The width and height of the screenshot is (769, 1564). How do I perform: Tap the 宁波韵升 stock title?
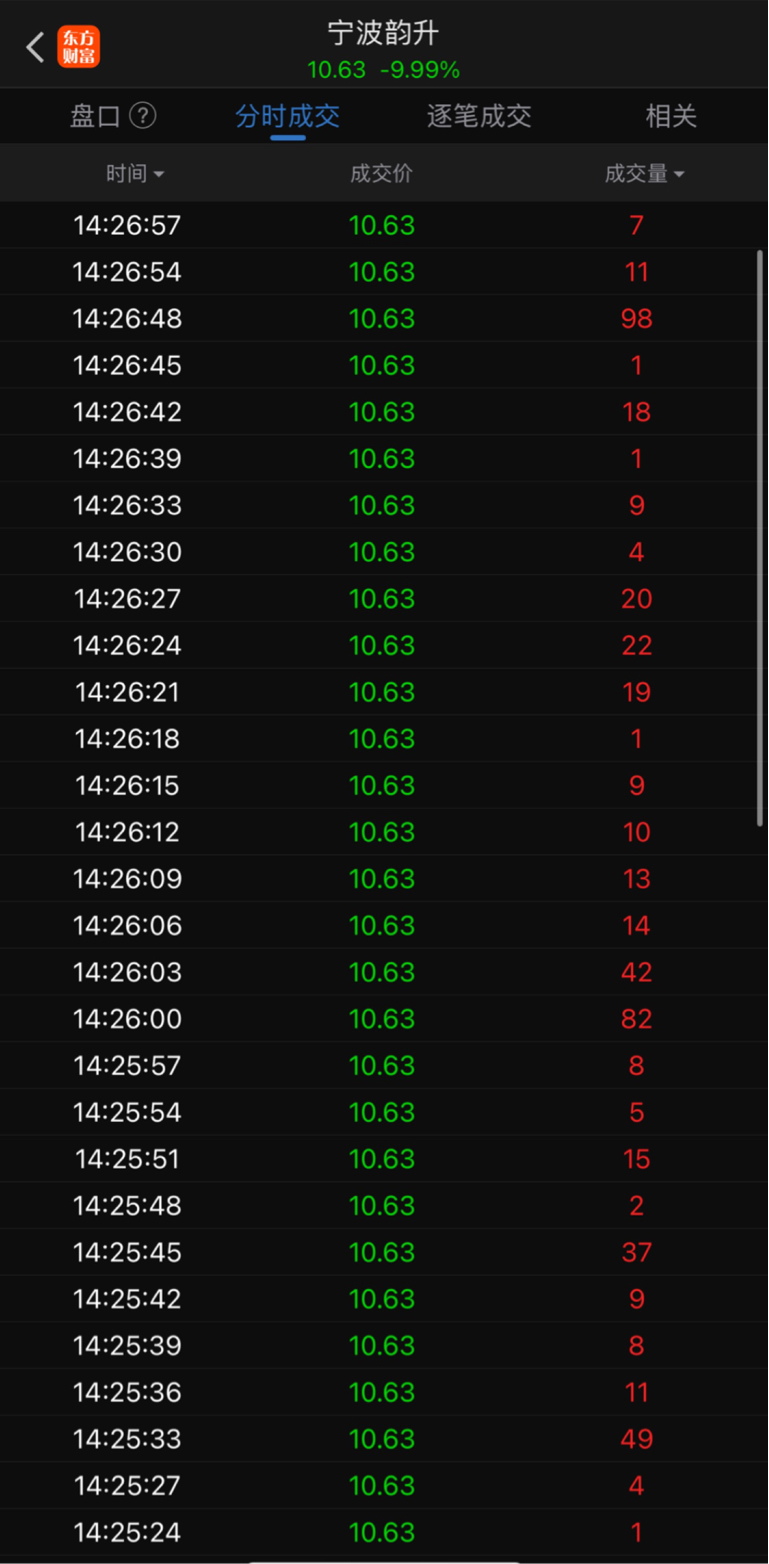point(383,34)
